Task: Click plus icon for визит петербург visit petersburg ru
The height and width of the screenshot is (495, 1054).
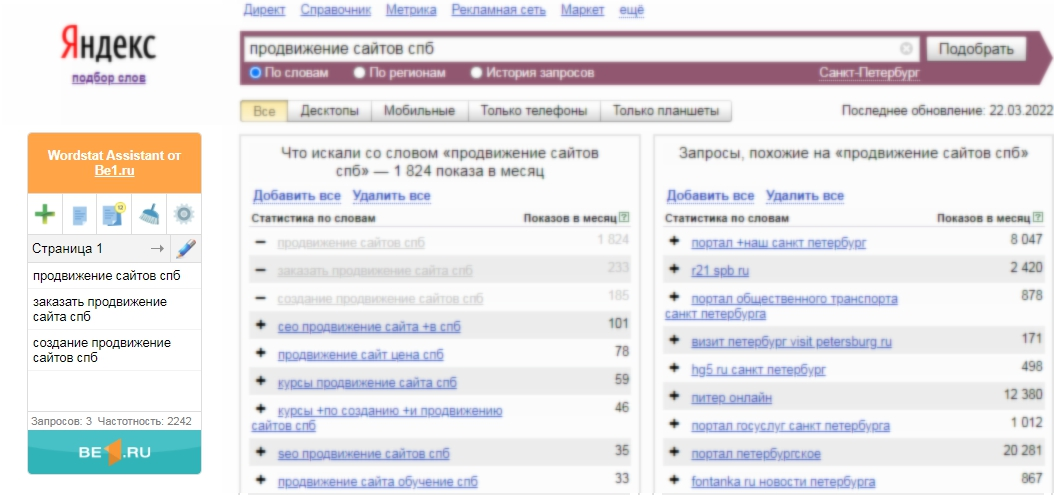Action: (x=674, y=340)
